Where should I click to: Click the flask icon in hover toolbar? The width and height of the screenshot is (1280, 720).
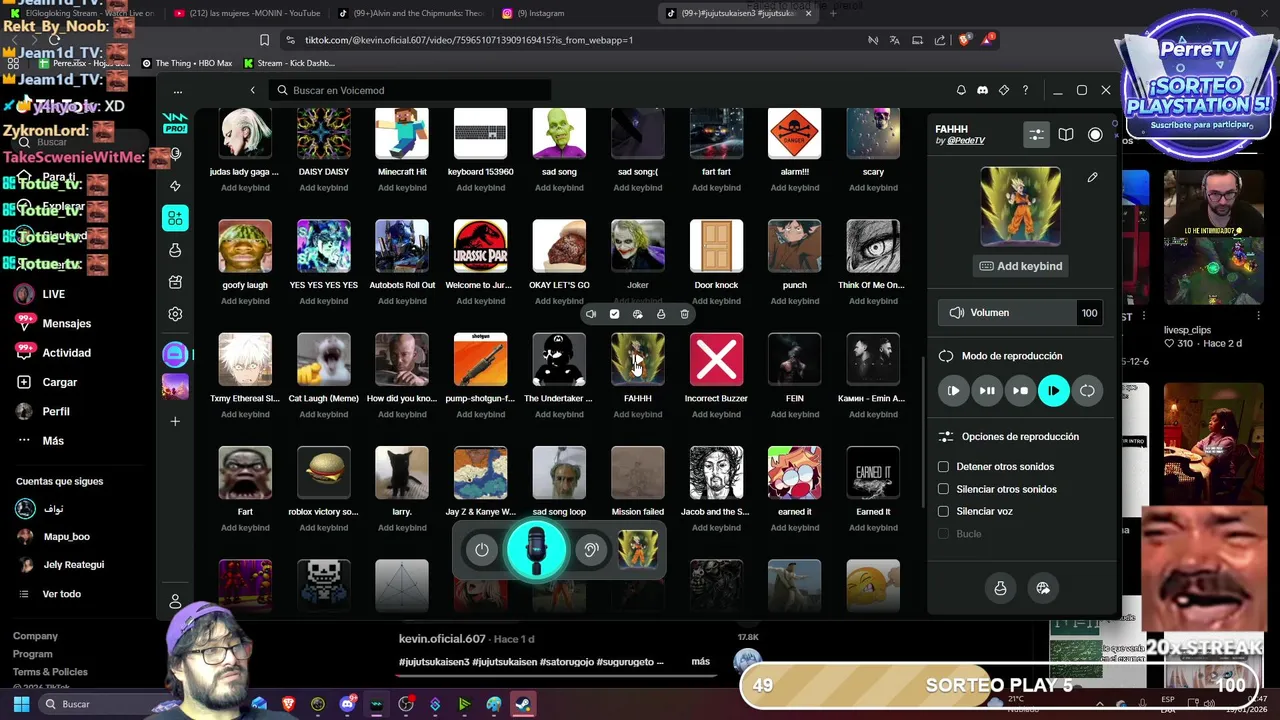pyautogui.click(x=661, y=314)
